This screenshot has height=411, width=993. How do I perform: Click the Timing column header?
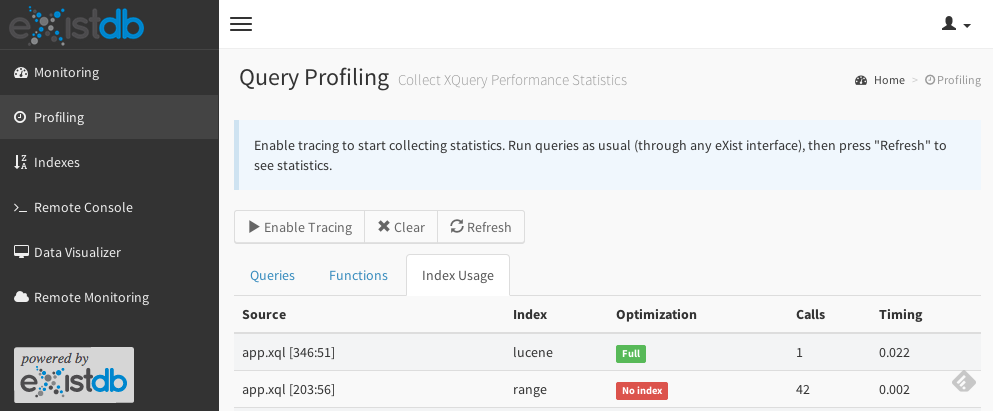tap(900, 314)
